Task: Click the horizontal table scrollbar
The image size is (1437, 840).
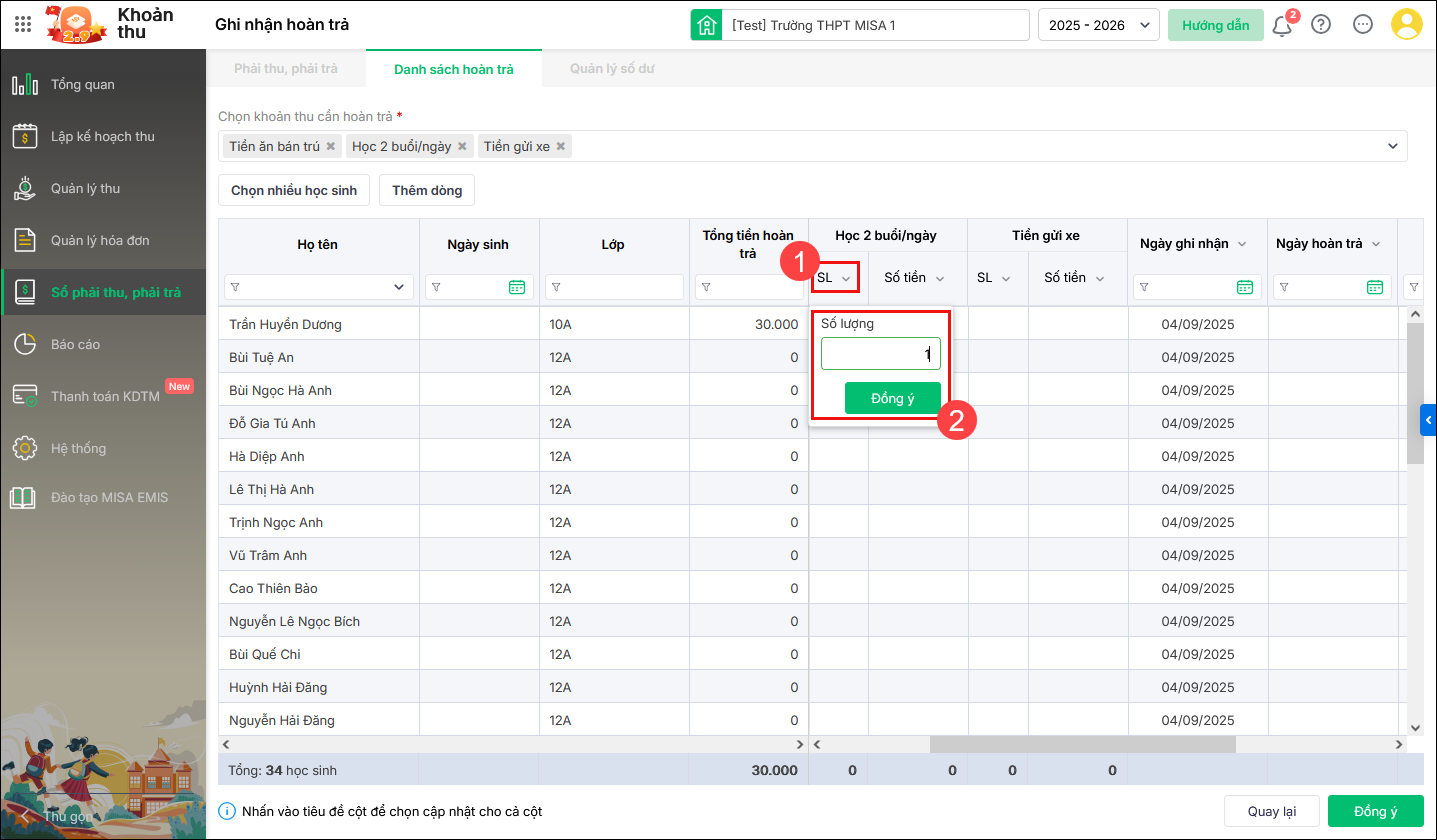Action: coord(1082,745)
